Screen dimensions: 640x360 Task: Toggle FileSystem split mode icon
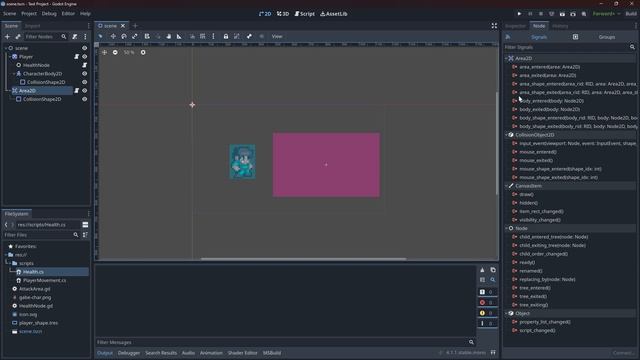click(x=85, y=225)
